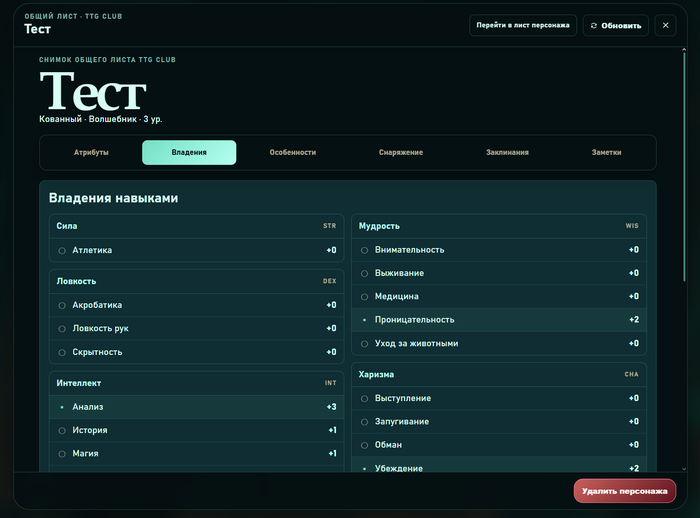
Task: Toggle Обман proficiency circle
Action: (364, 445)
